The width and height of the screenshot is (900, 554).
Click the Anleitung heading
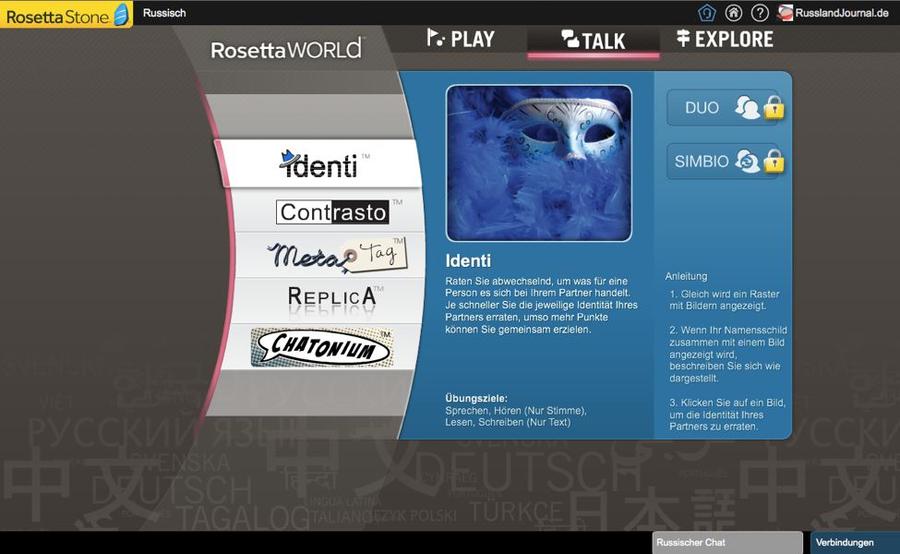click(686, 276)
